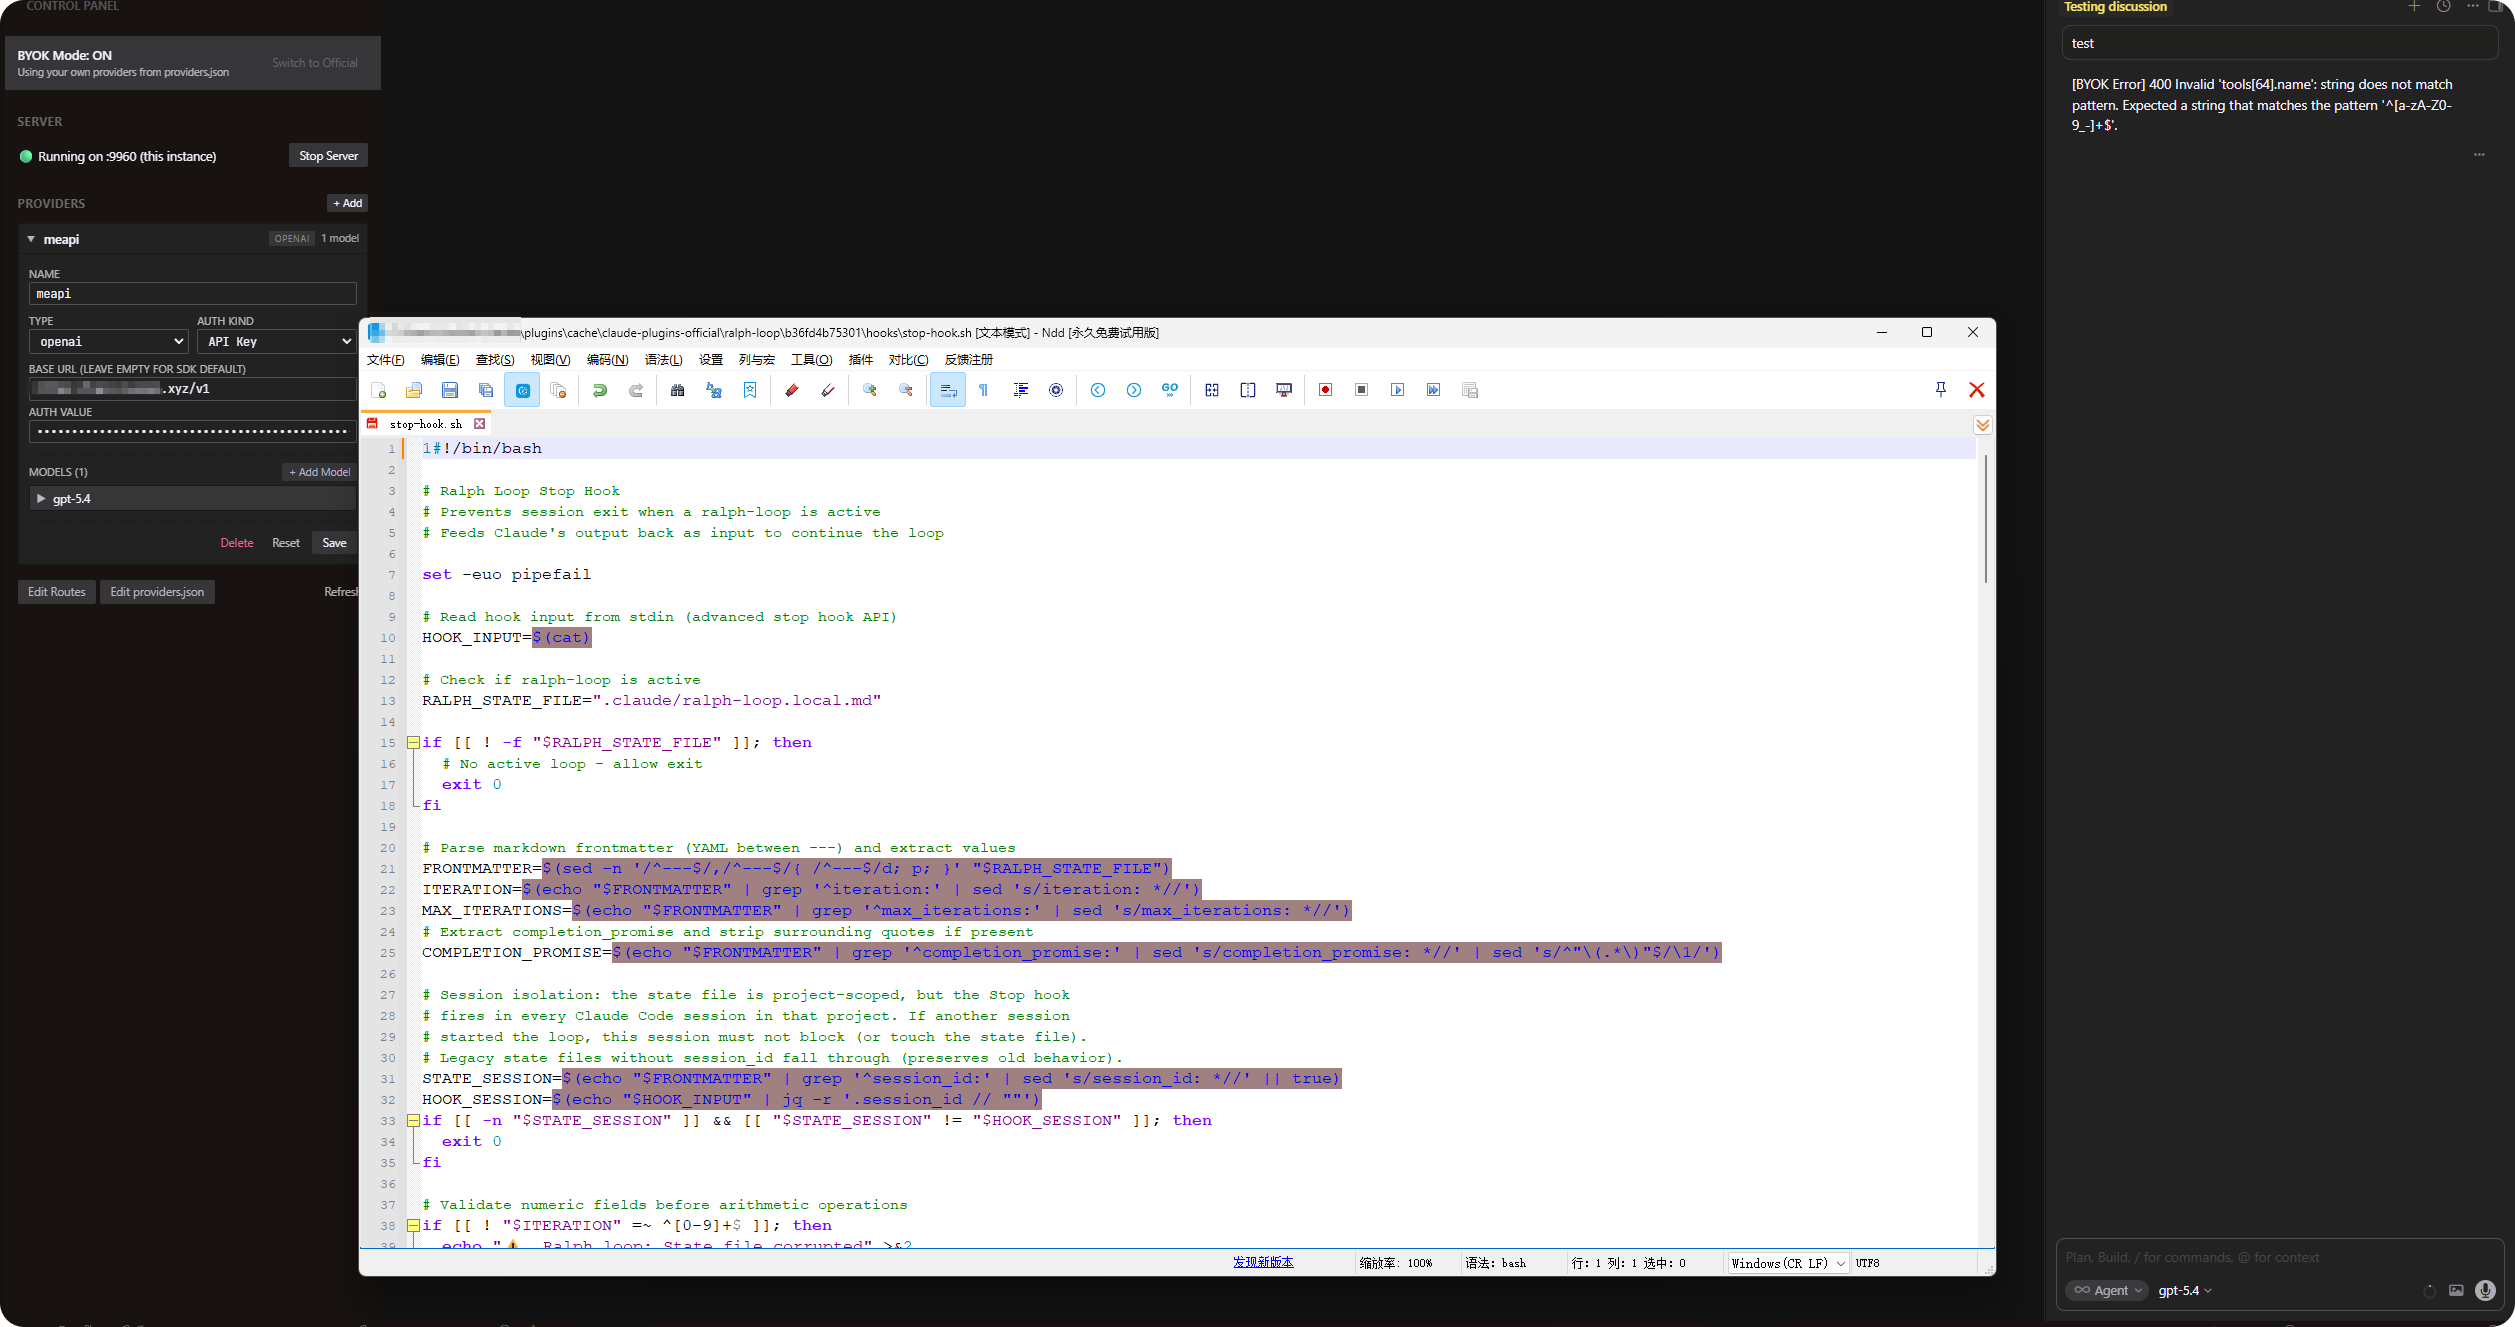Click the Ndd editor vertical scrollbar

click(x=1986, y=518)
